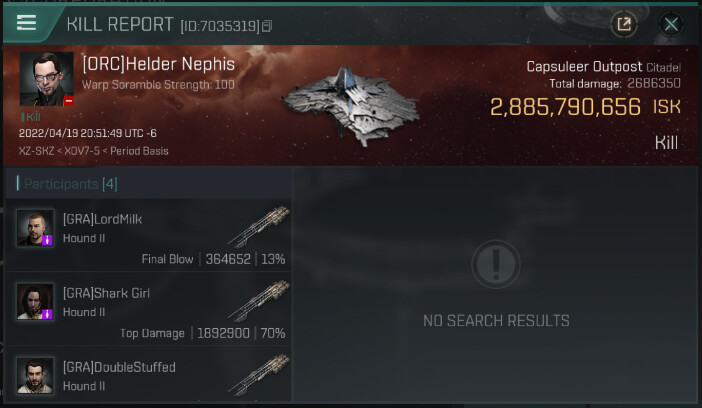The height and width of the screenshot is (408, 702).
Task: Click Shark Girl's Hound II ship icon
Action: 259,301
